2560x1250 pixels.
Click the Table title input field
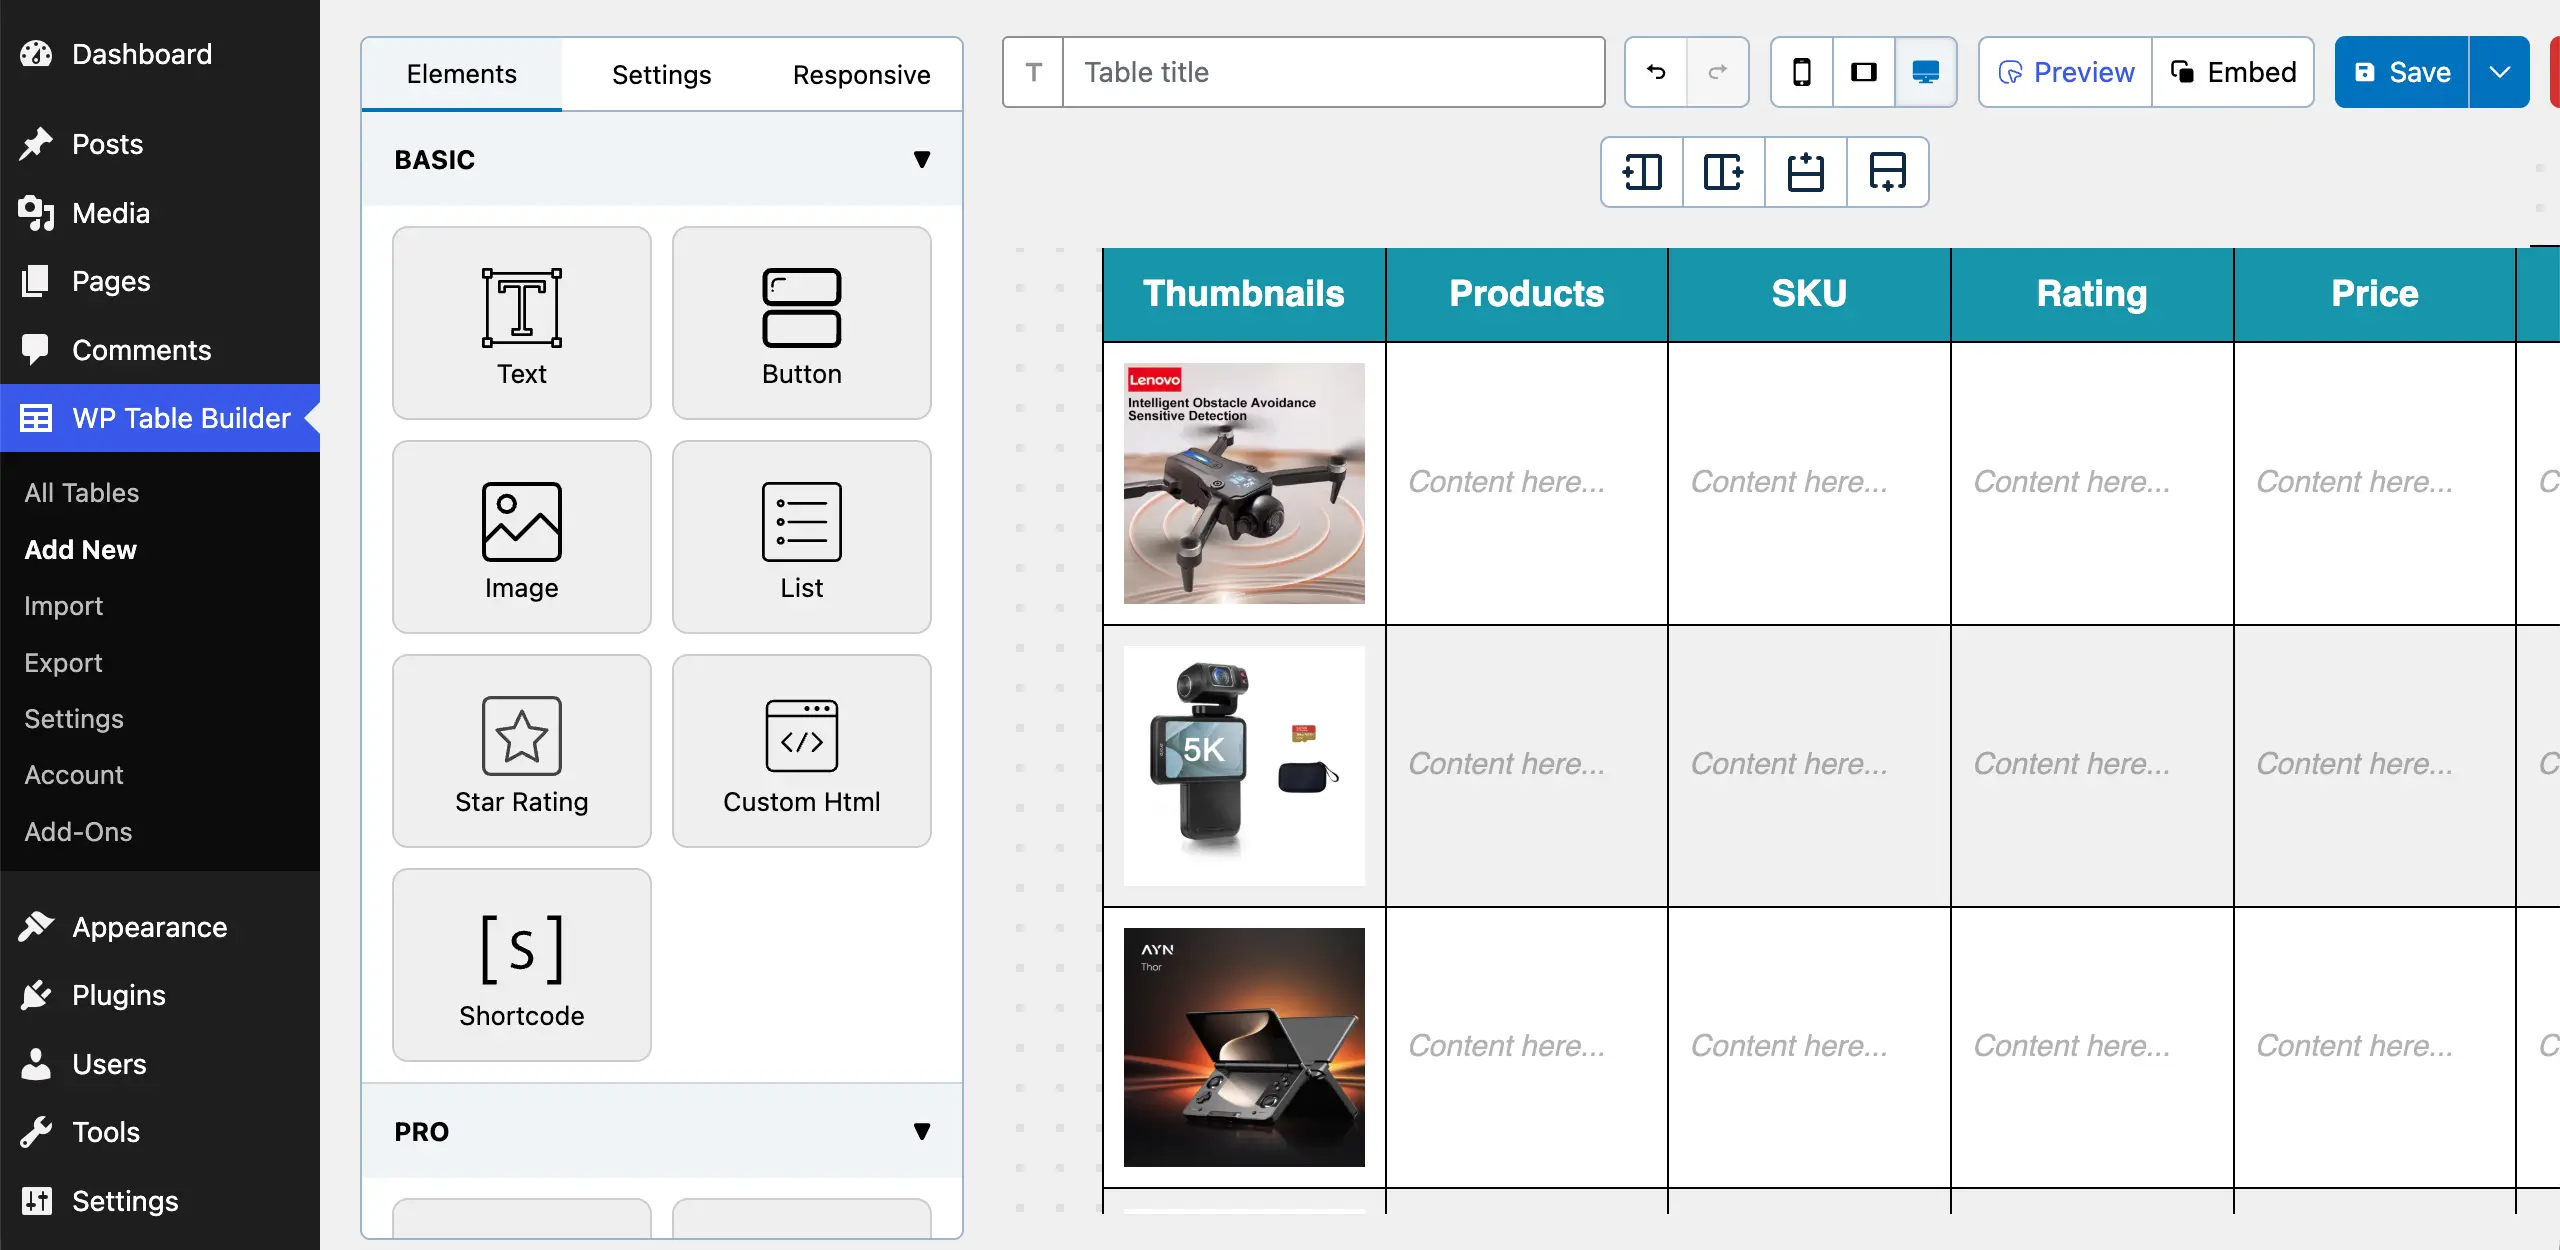(1330, 72)
